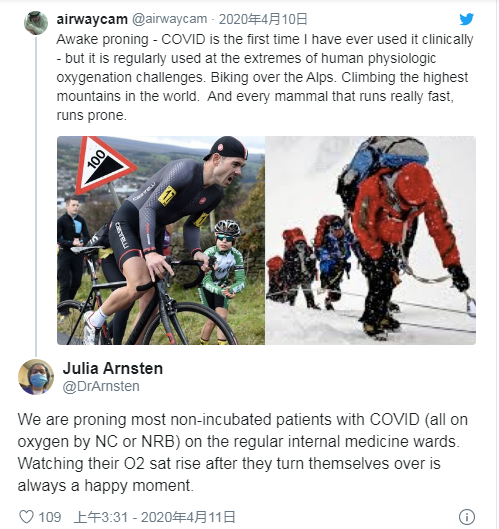
Task: Click the Twitter bird logo icon
Action: click(x=466, y=19)
